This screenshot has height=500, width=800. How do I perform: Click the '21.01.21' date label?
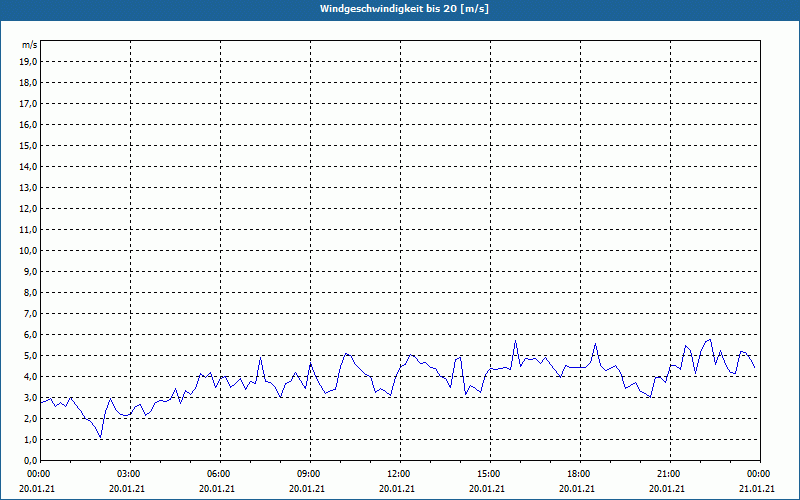click(757, 488)
